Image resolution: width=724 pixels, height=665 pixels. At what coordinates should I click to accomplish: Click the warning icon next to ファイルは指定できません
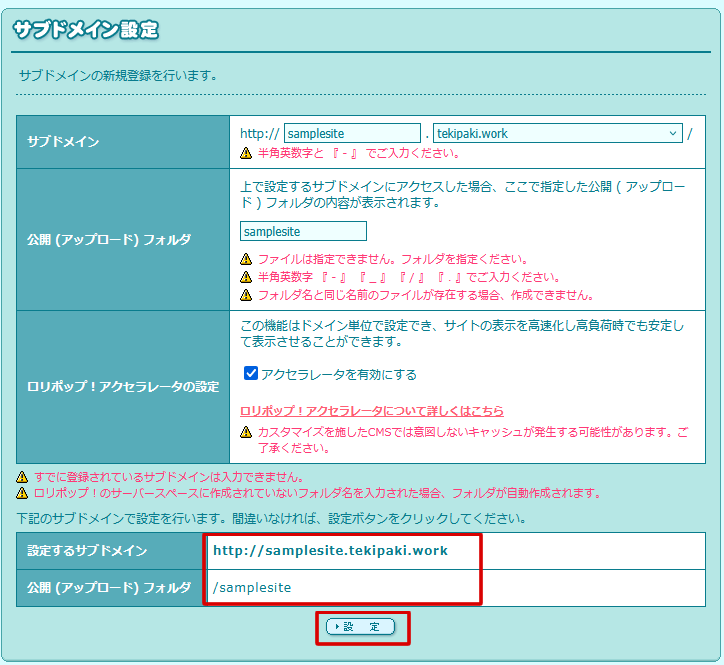pos(246,259)
